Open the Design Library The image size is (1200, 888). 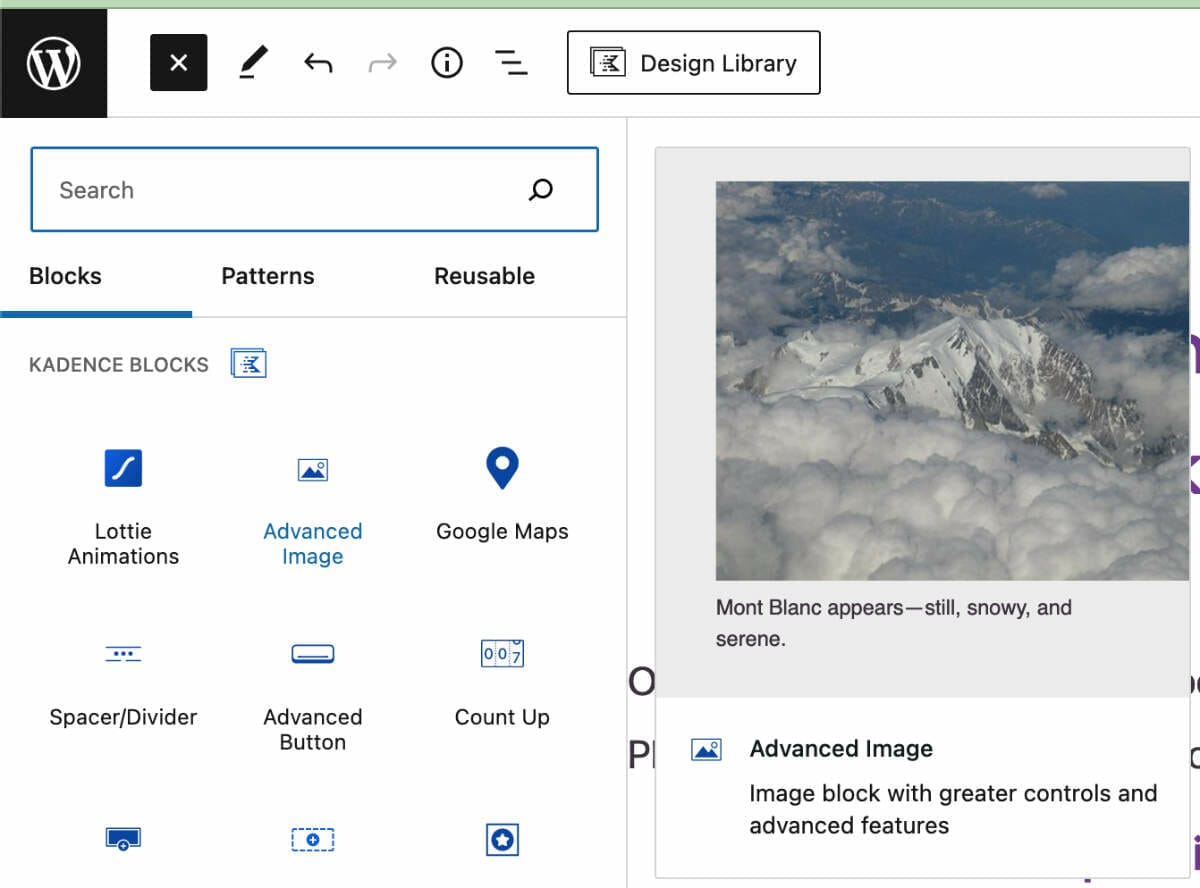point(693,62)
